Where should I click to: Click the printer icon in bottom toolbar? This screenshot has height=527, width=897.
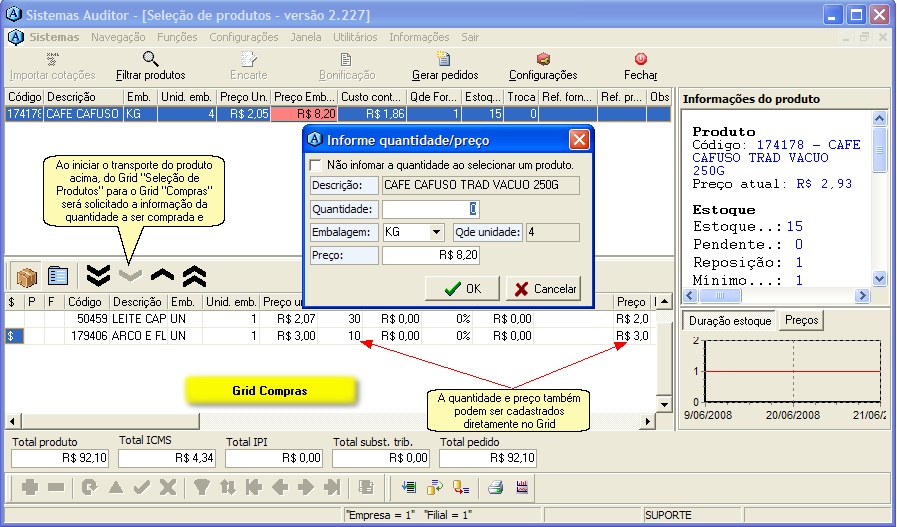494,487
